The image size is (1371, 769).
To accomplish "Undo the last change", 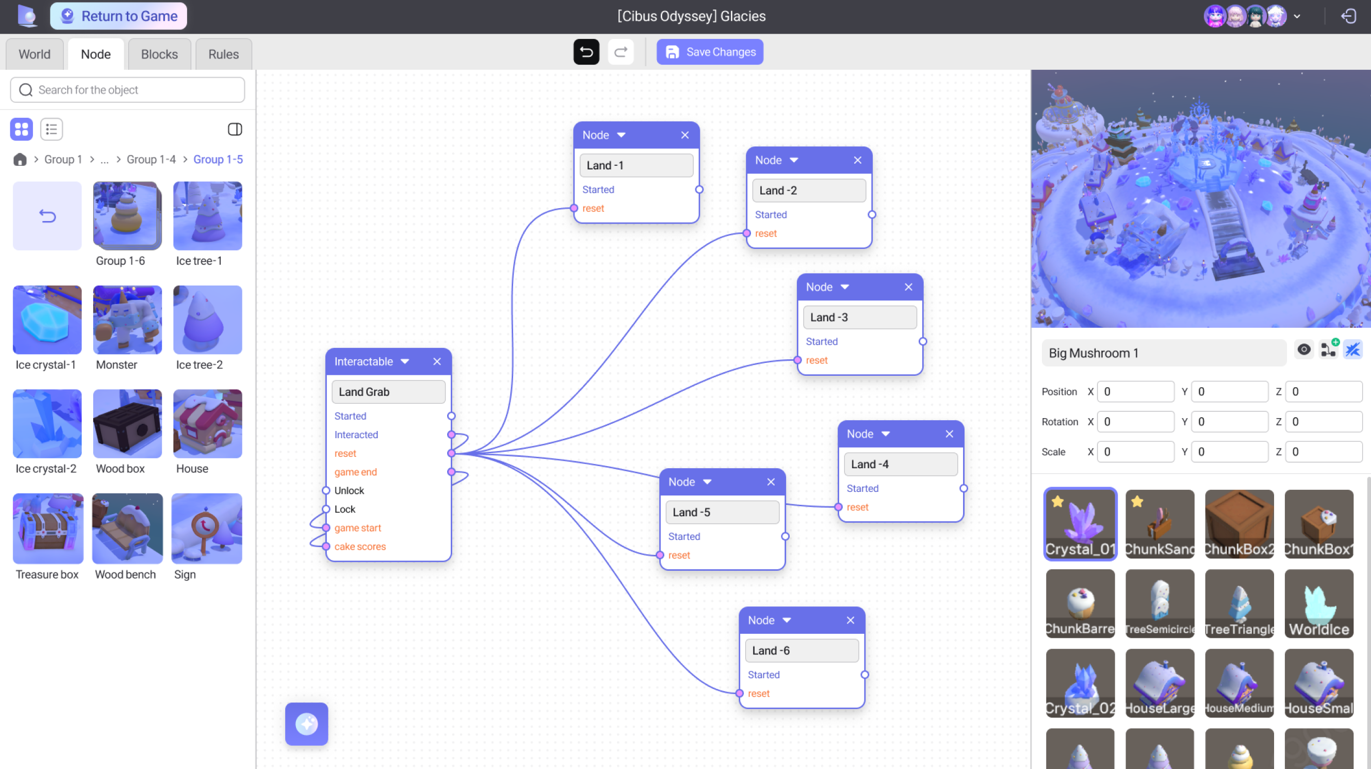I will point(586,51).
